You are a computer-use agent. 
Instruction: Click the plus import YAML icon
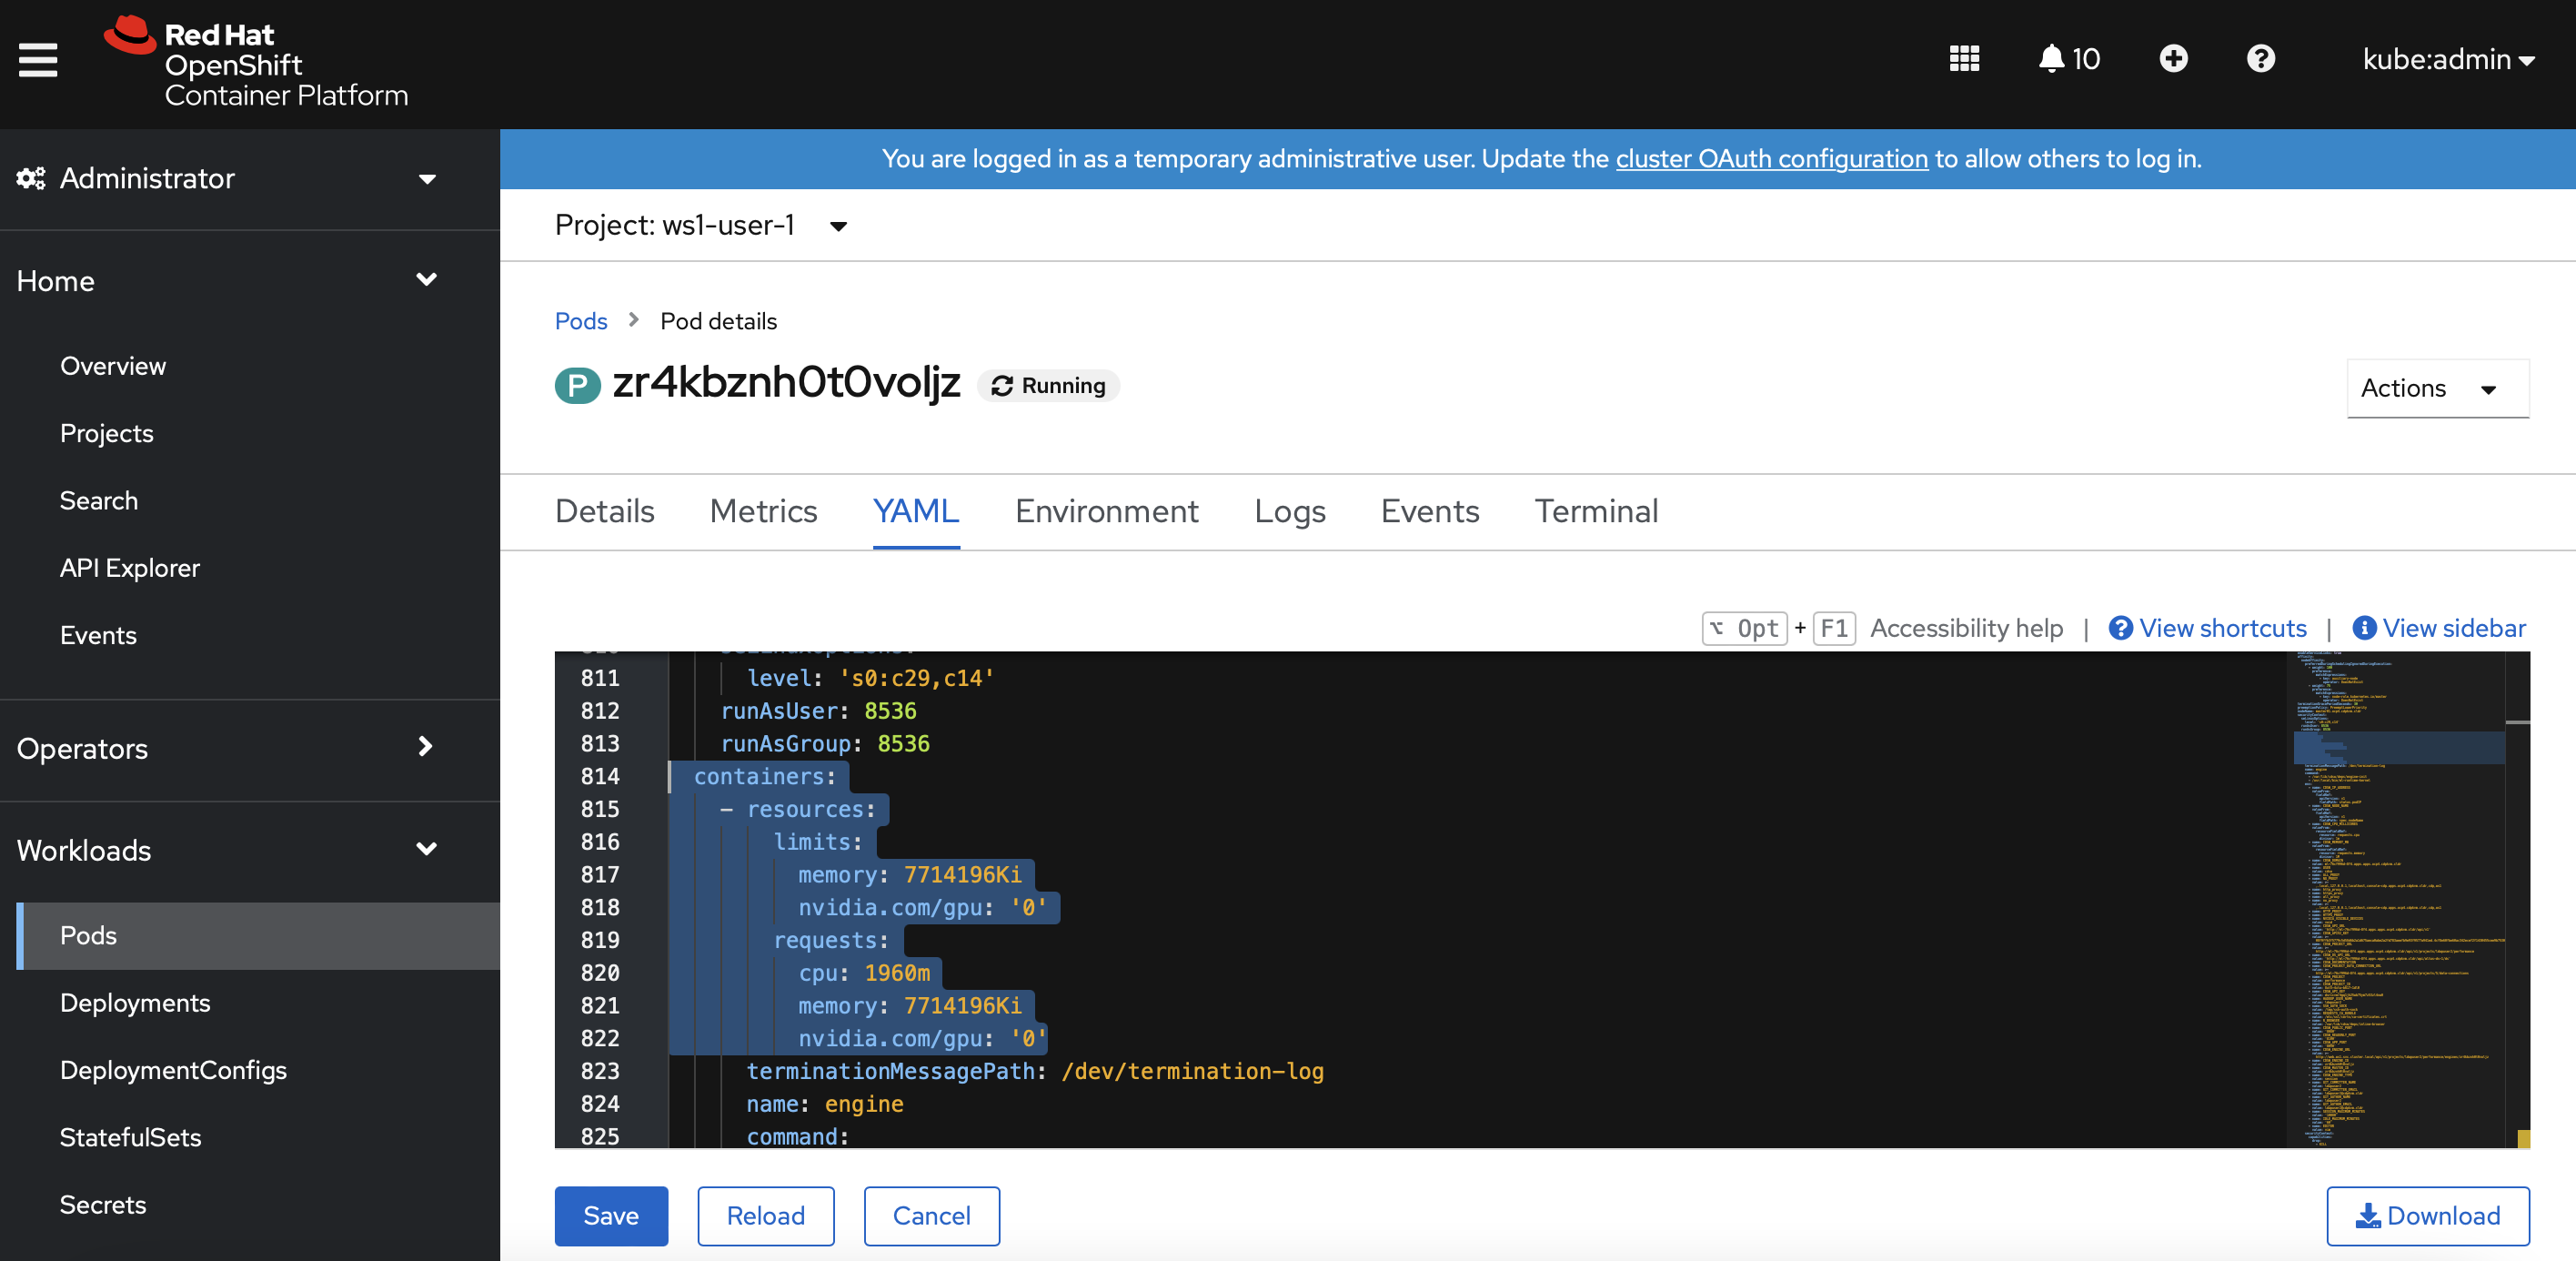click(x=2173, y=59)
